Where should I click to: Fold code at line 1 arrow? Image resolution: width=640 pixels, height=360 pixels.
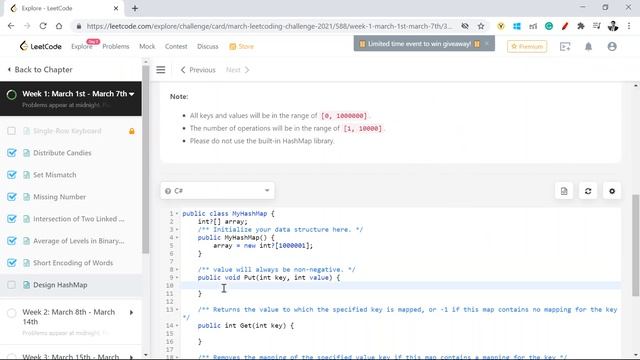point(177,213)
